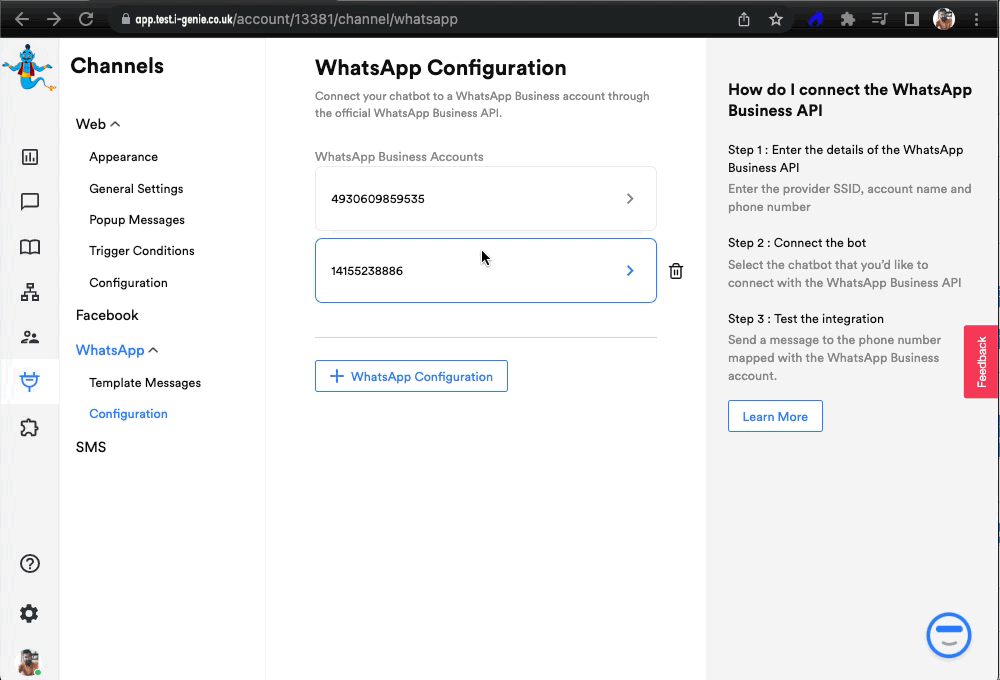Image resolution: width=1000 pixels, height=680 pixels.
Task: Click the add WhatsApp Configuration button
Action: click(x=411, y=377)
